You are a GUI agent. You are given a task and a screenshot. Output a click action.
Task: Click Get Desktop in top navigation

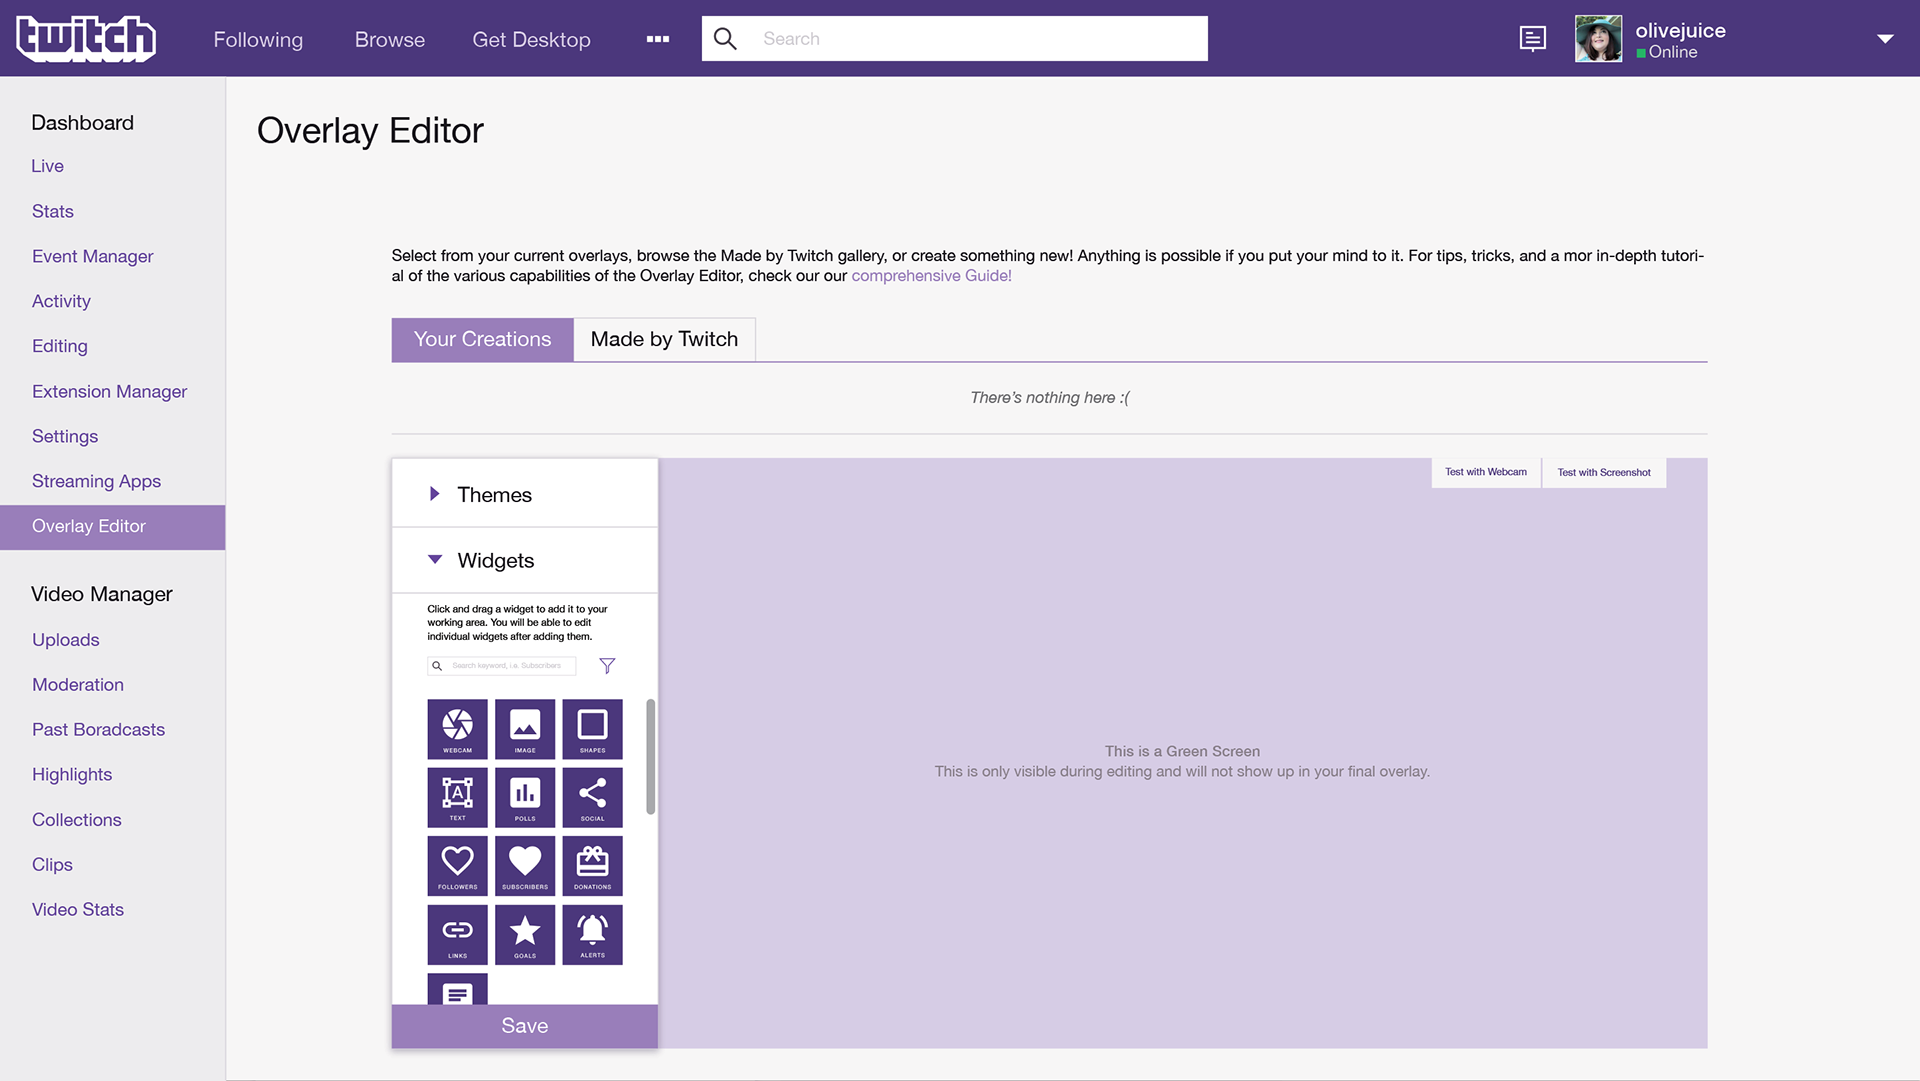531,39
